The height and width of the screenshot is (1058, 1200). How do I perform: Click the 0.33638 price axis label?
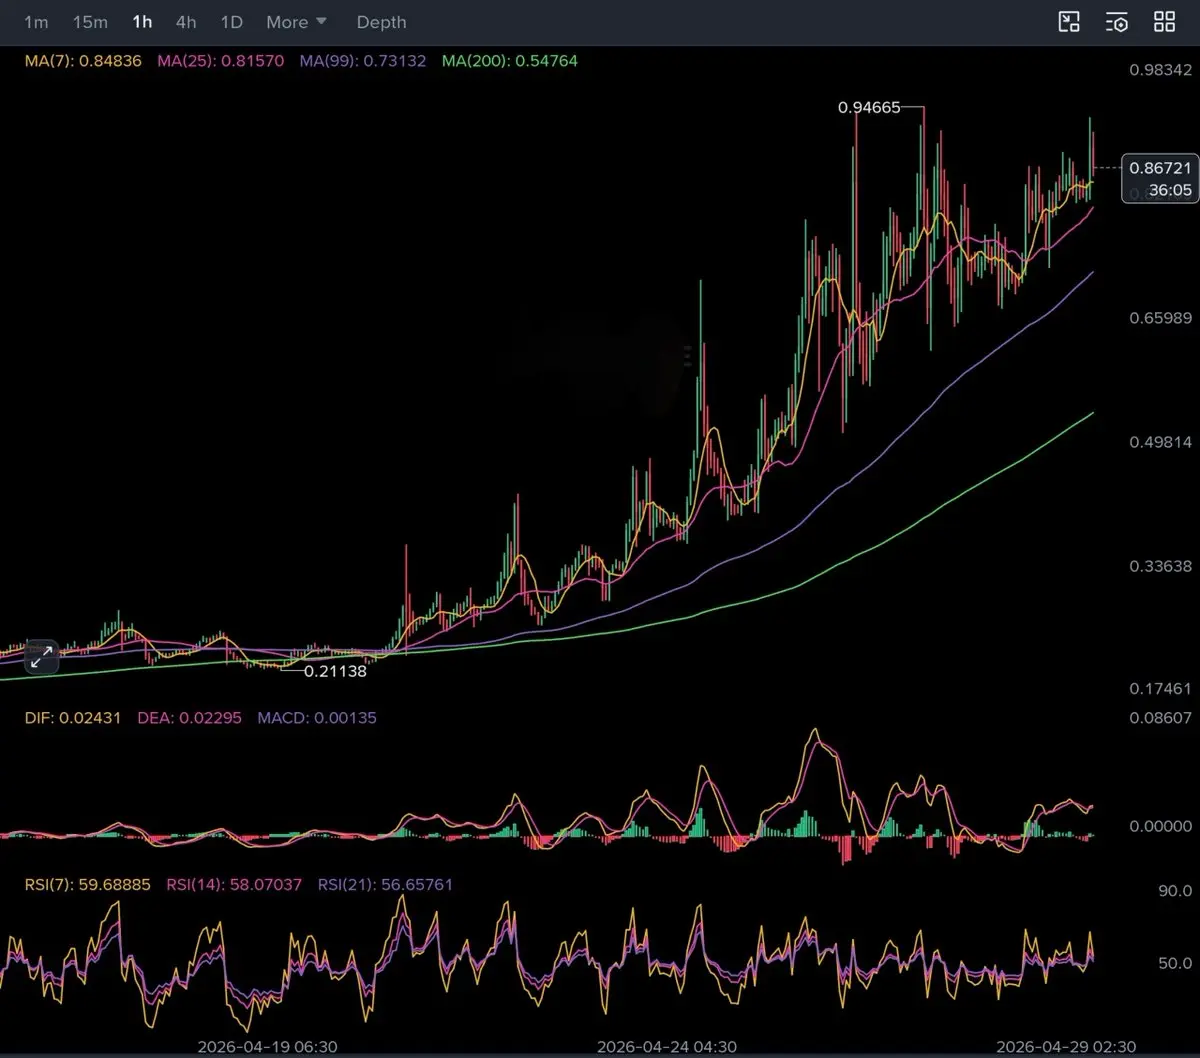tap(1160, 566)
